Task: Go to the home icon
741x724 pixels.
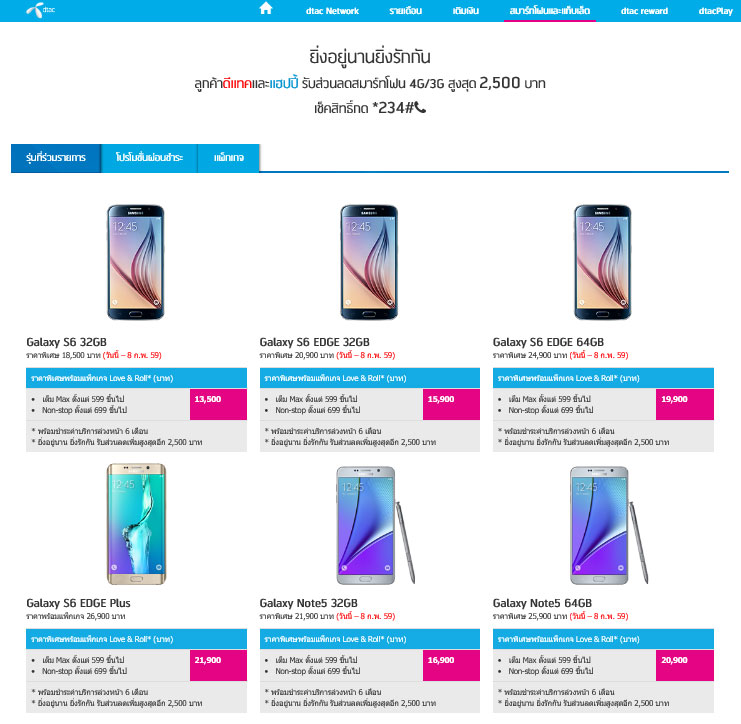Action: click(x=266, y=9)
